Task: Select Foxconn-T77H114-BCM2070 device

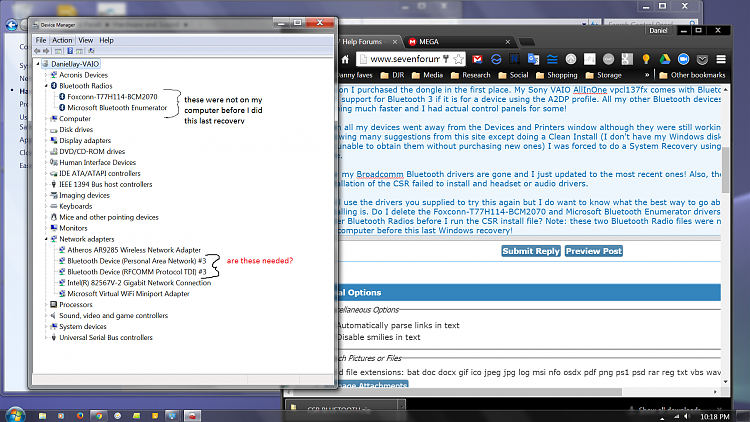Action: pyautogui.click(x=112, y=97)
